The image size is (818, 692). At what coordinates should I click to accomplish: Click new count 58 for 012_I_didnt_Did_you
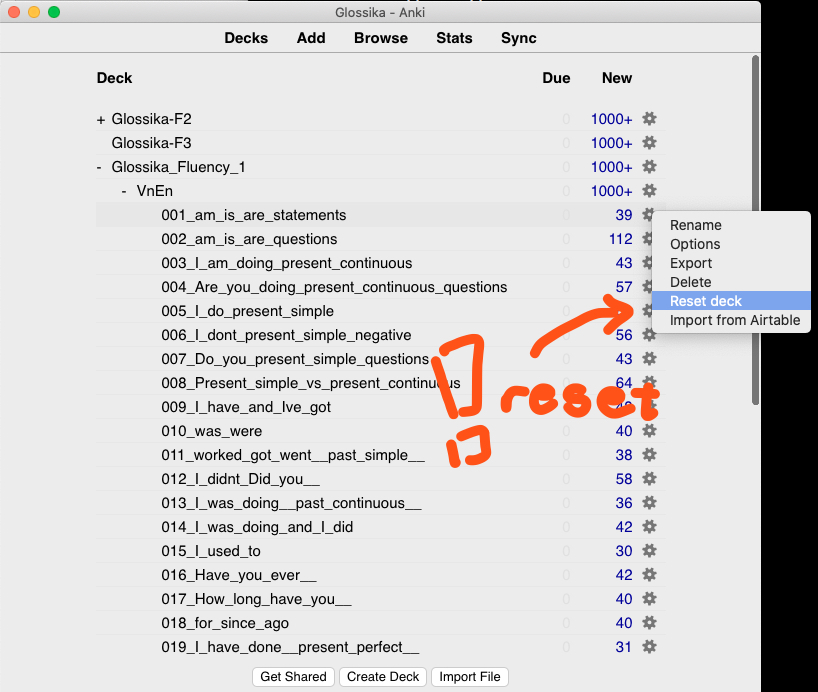(623, 479)
